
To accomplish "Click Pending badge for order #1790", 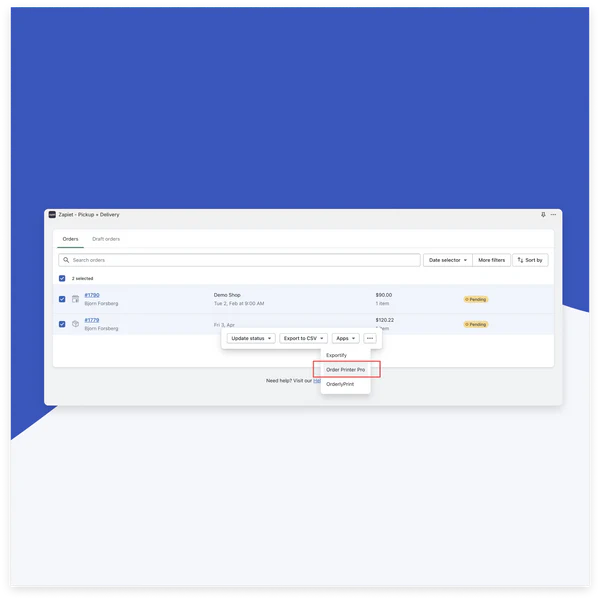I will click(x=476, y=299).
